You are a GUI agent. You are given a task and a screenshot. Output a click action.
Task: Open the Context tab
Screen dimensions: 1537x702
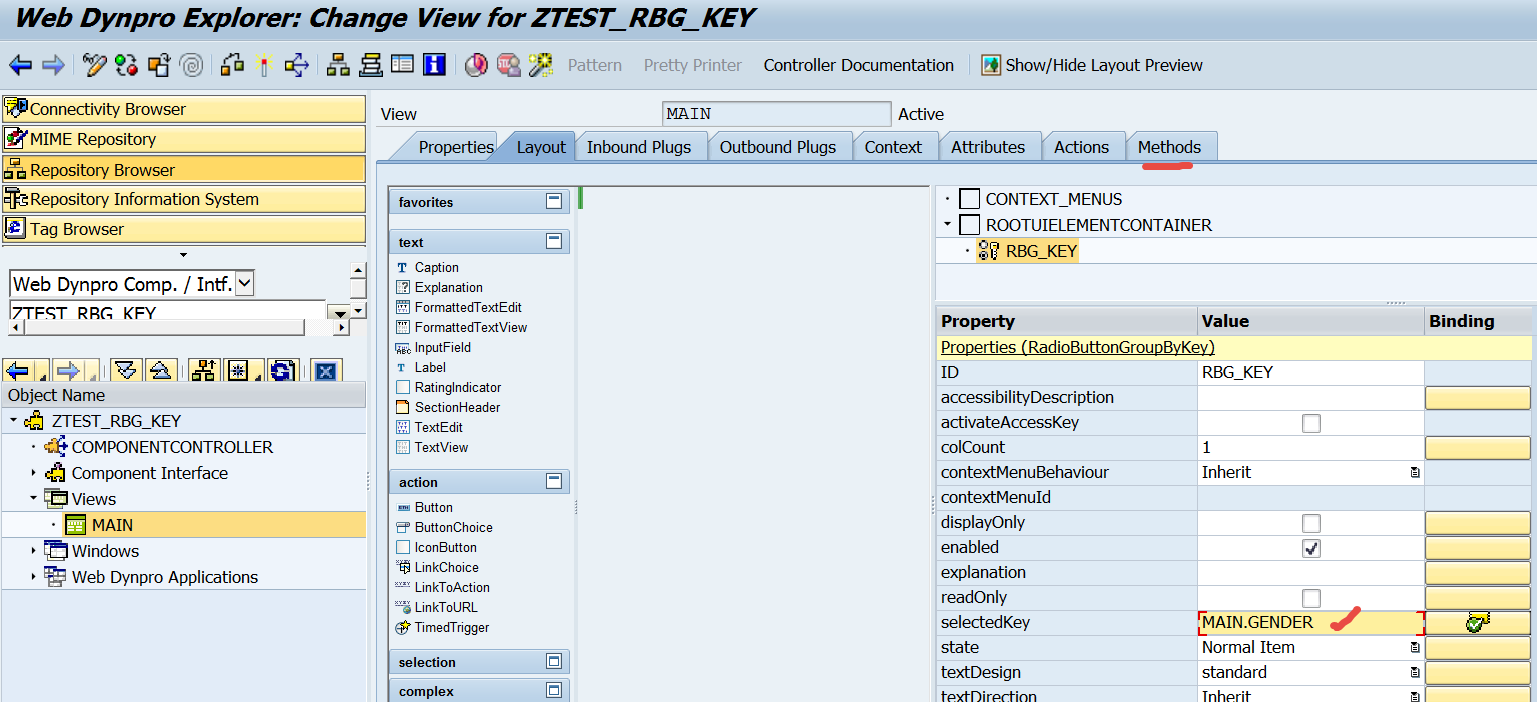[892, 147]
